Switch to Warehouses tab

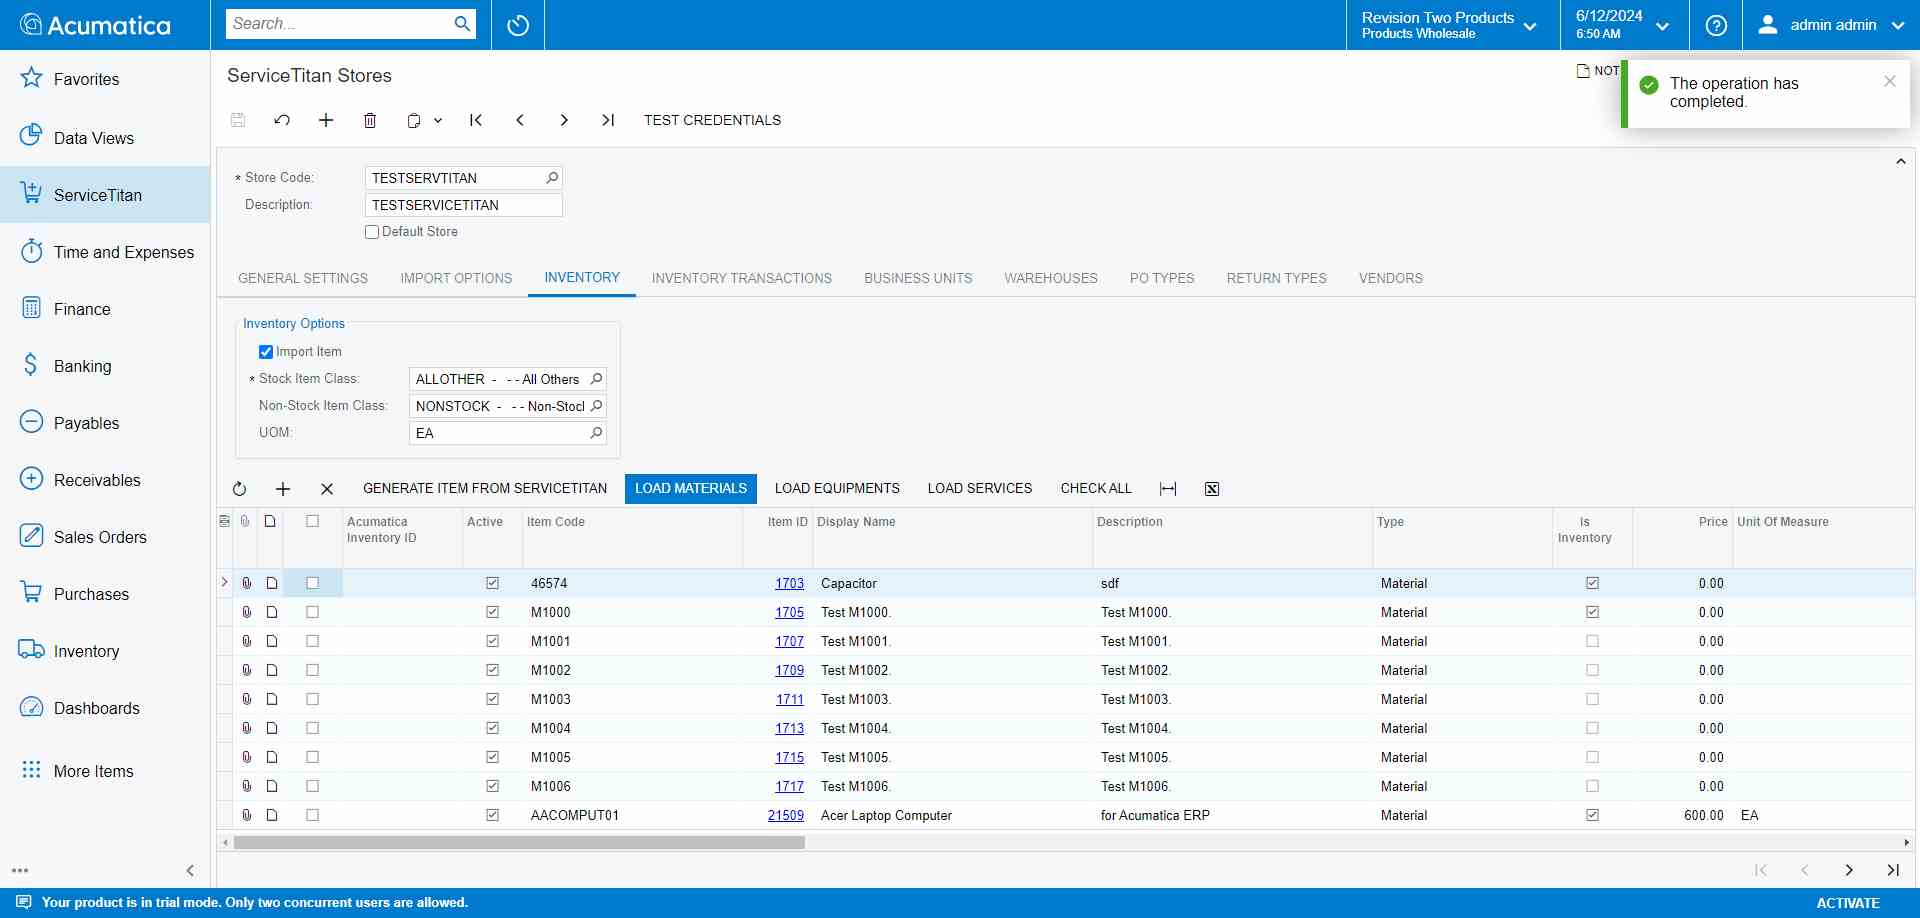pyautogui.click(x=1051, y=278)
